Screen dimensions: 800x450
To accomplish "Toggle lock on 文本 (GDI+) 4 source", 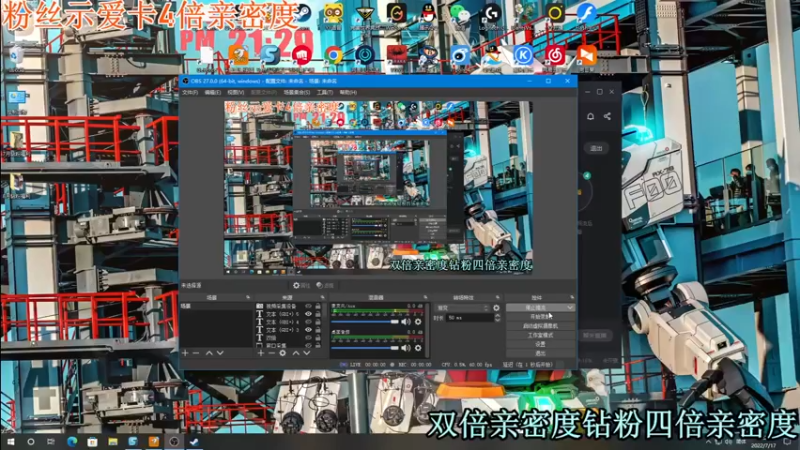I will point(318,322).
